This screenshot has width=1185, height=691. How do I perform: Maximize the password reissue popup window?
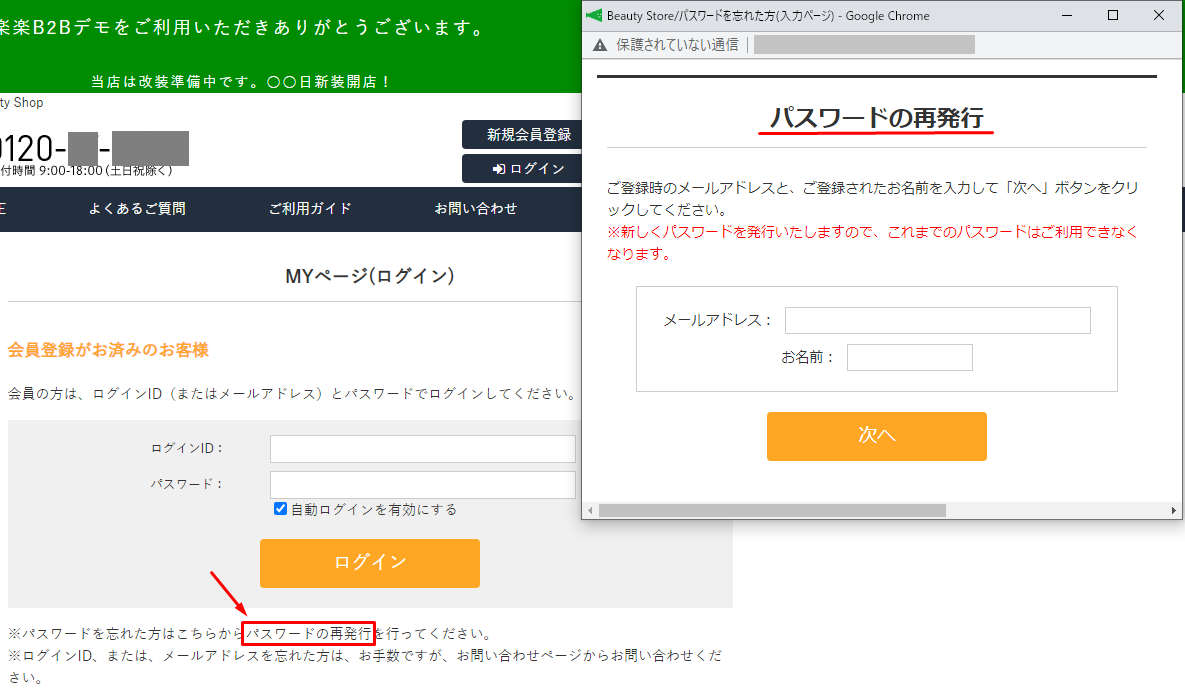click(1112, 15)
